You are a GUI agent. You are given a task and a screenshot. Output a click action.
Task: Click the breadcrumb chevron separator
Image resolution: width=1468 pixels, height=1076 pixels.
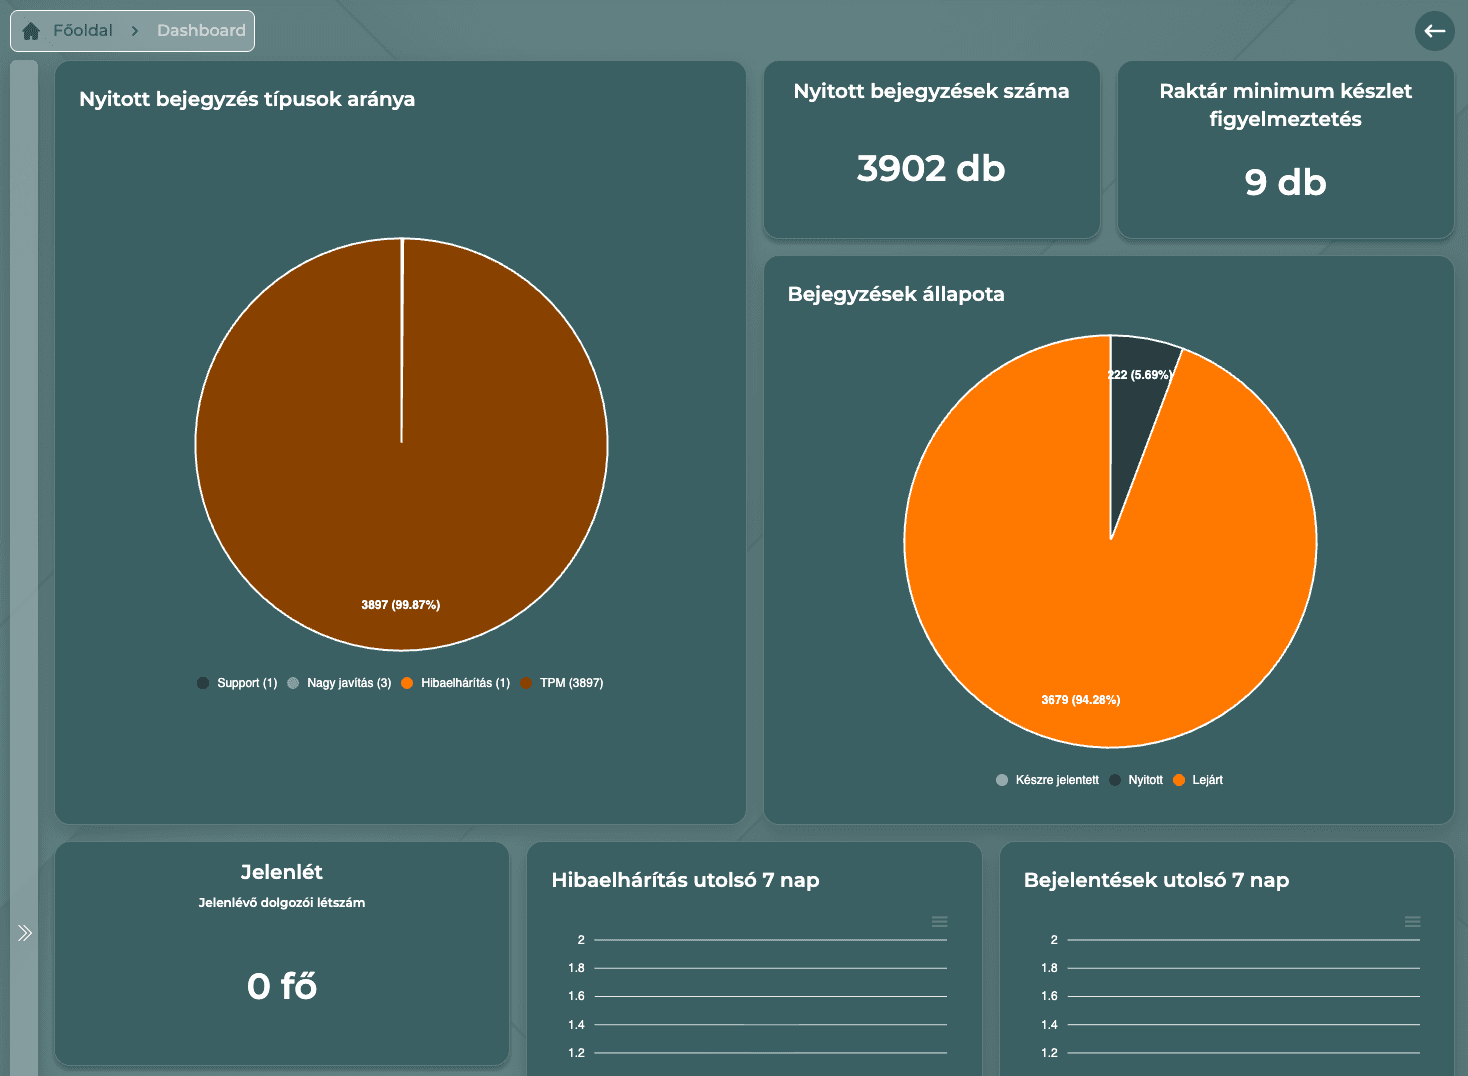click(x=135, y=31)
